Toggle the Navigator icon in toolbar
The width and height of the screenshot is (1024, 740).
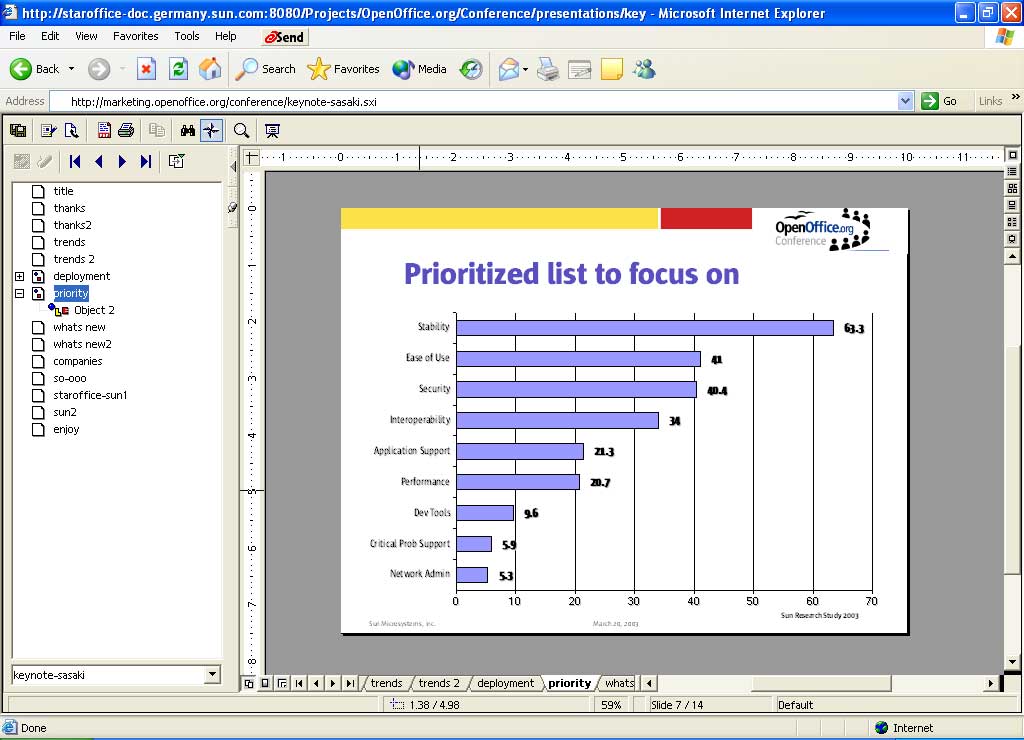211,130
